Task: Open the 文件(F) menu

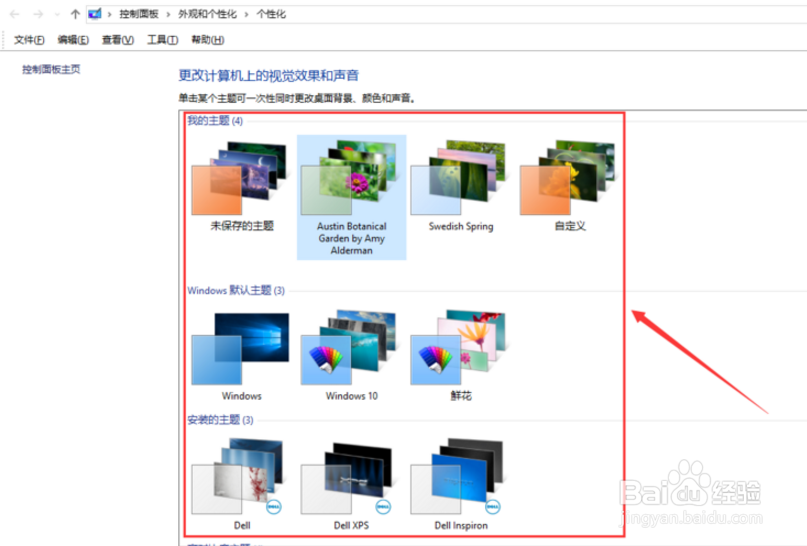Action: pos(29,40)
